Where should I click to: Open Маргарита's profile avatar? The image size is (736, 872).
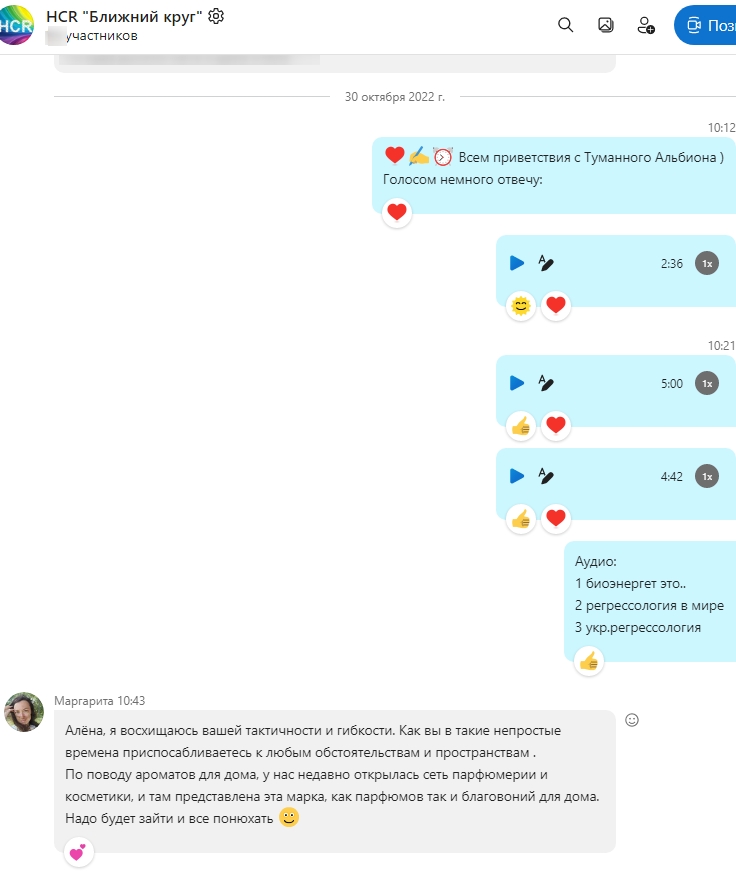24,712
